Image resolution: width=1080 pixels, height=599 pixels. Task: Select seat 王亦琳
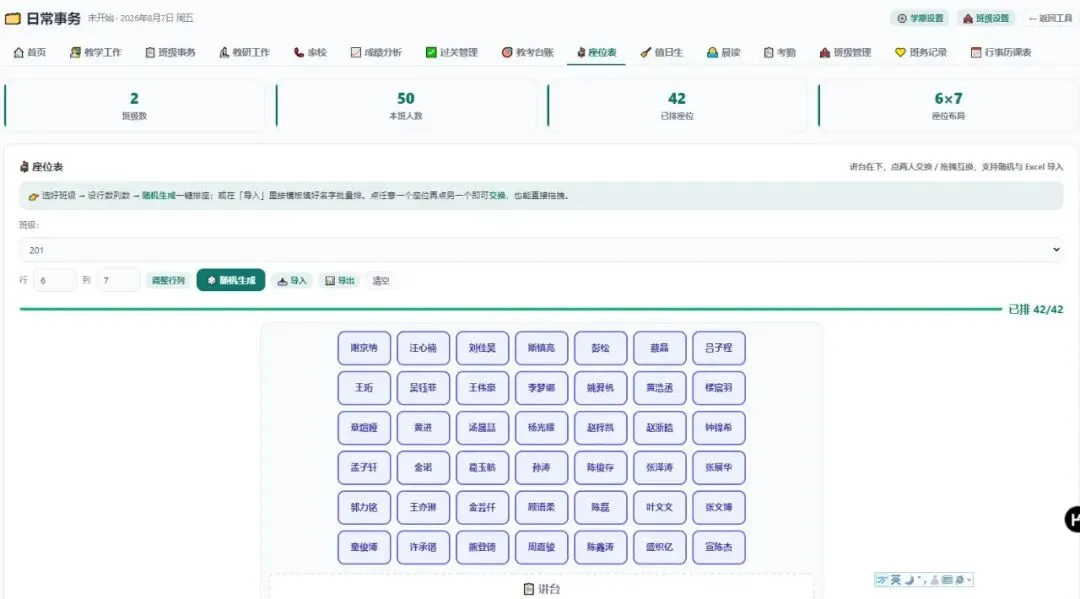423,507
